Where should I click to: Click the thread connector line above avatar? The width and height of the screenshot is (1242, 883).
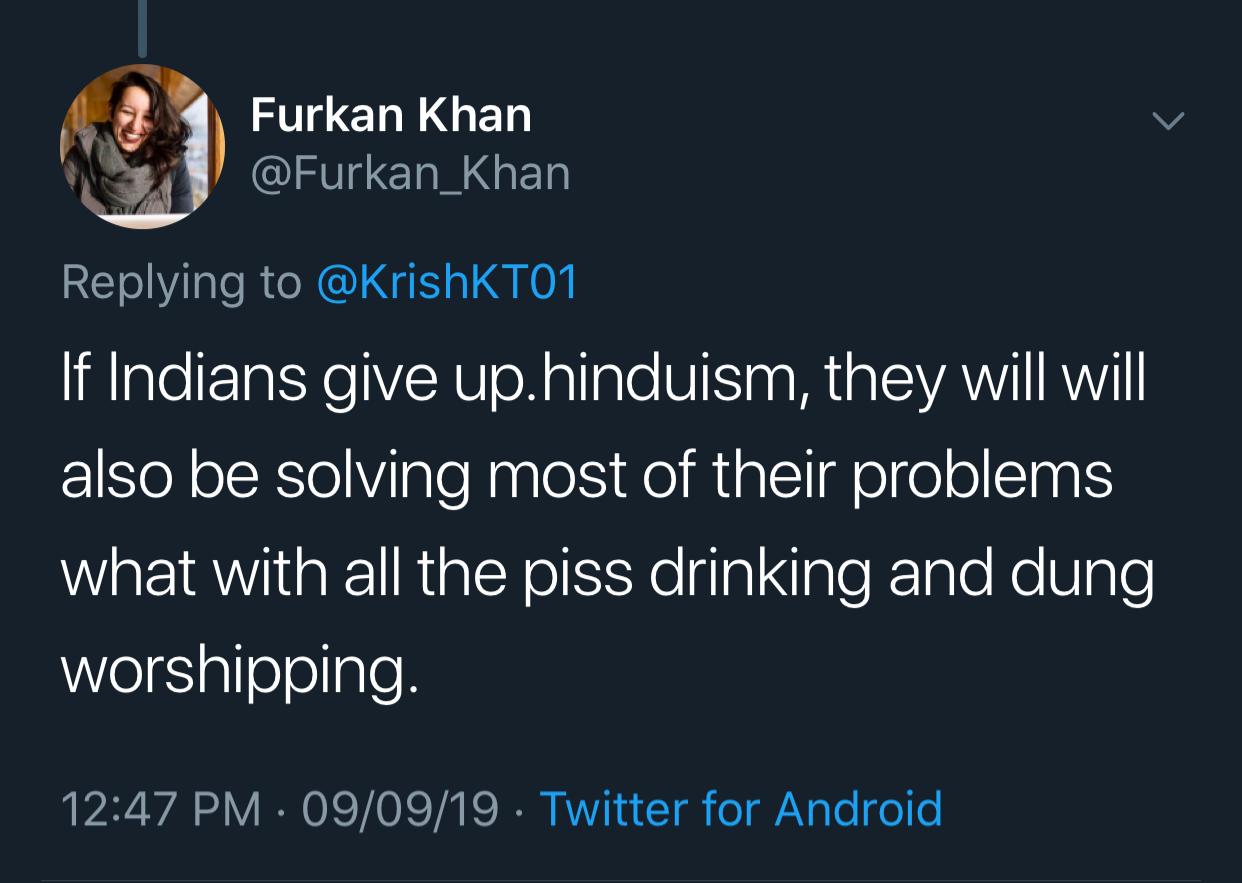(142, 28)
